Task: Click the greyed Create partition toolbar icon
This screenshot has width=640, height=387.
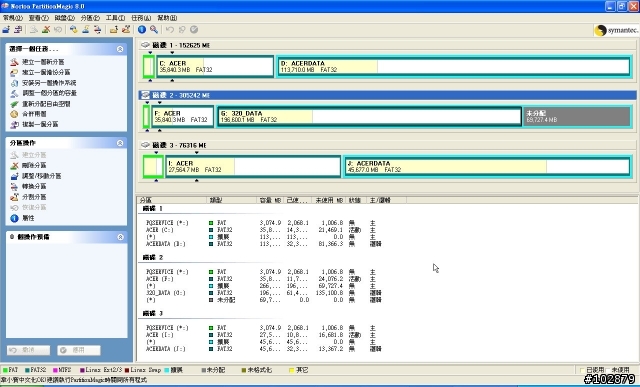Action: [x=34, y=29]
